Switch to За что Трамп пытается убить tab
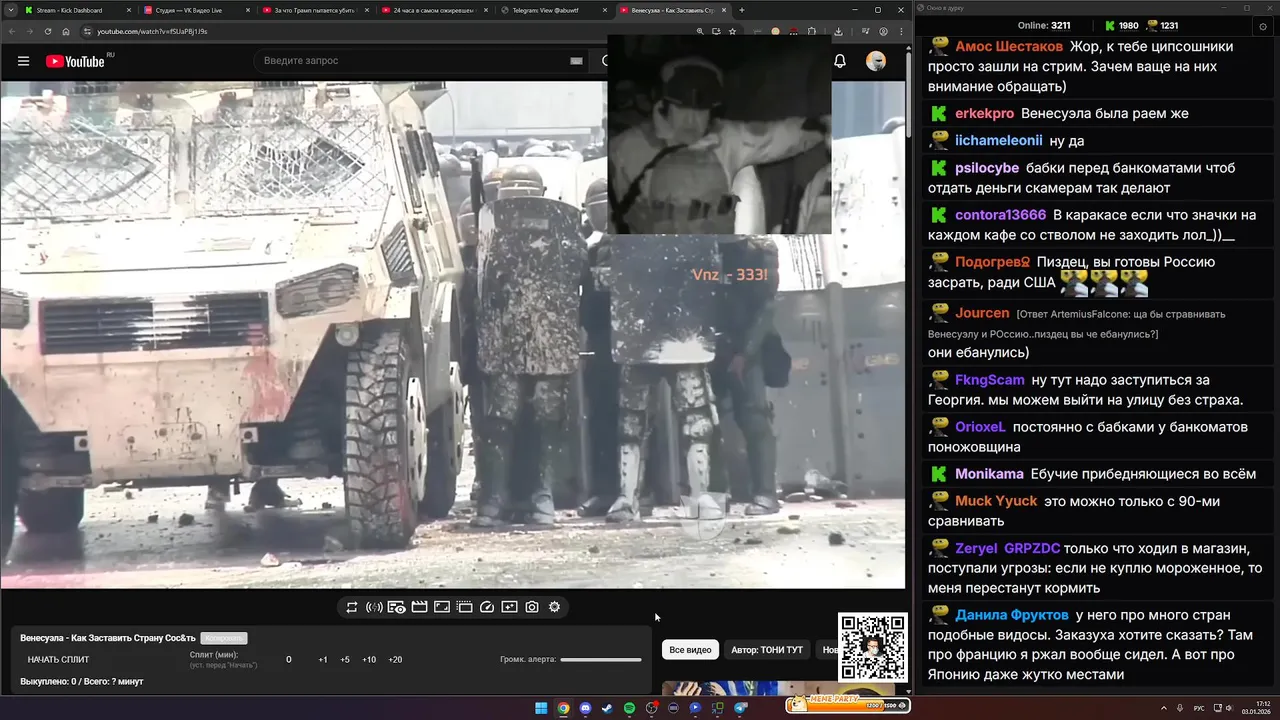This screenshot has height=720, width=1280. coord(314,10)
